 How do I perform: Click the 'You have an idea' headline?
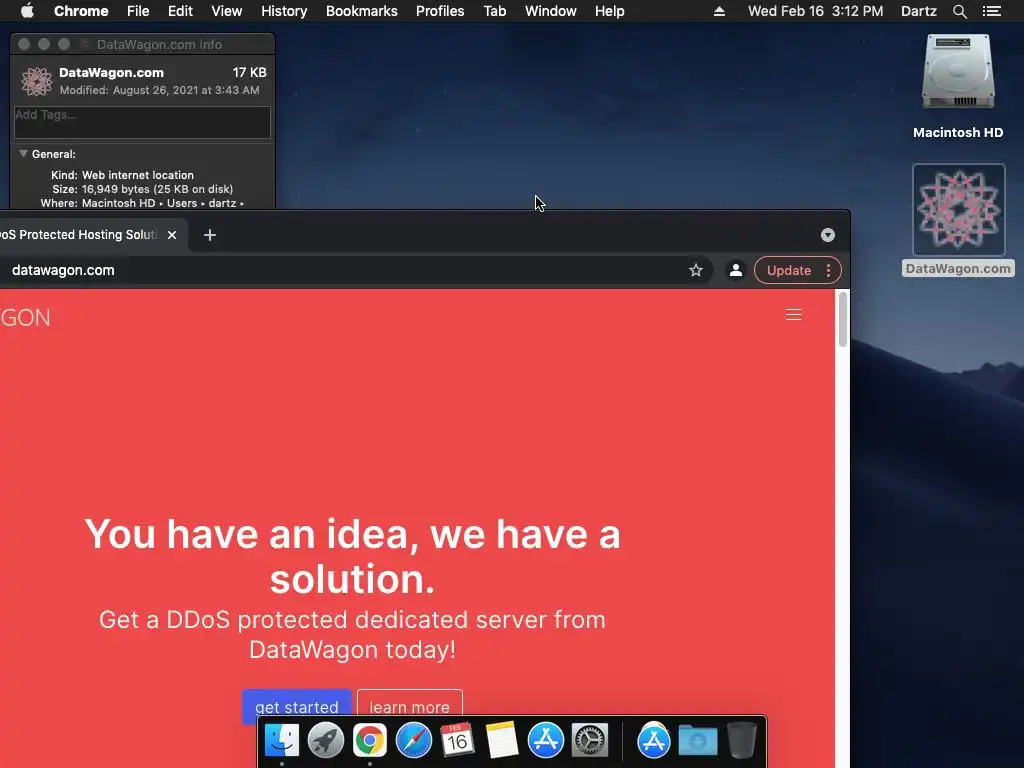coord(353,556)
